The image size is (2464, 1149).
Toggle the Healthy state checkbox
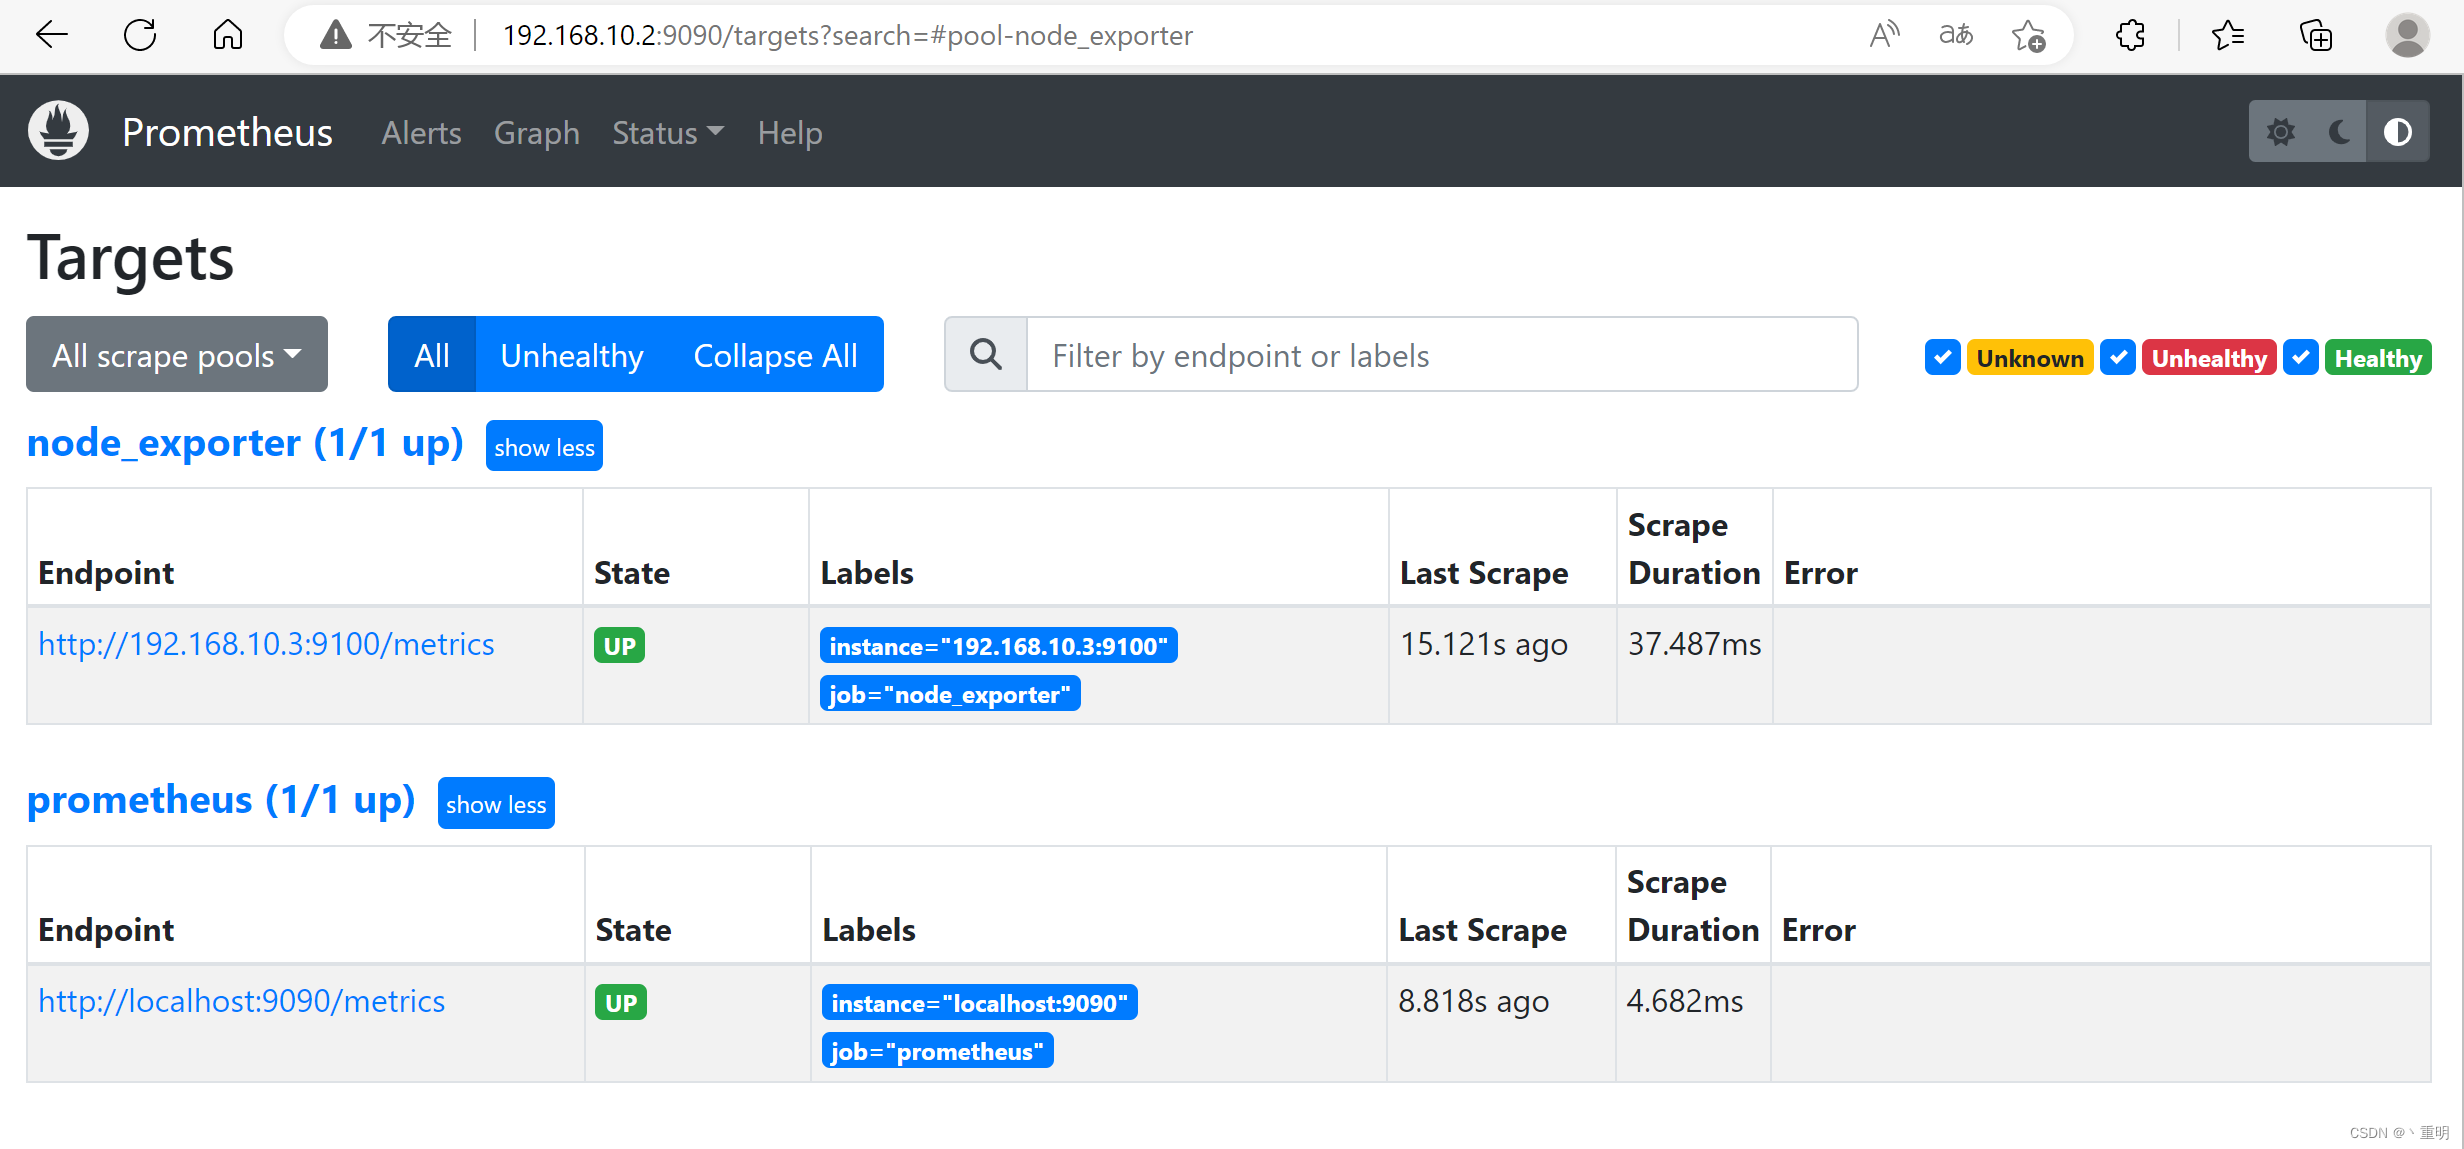point(2301,357)
